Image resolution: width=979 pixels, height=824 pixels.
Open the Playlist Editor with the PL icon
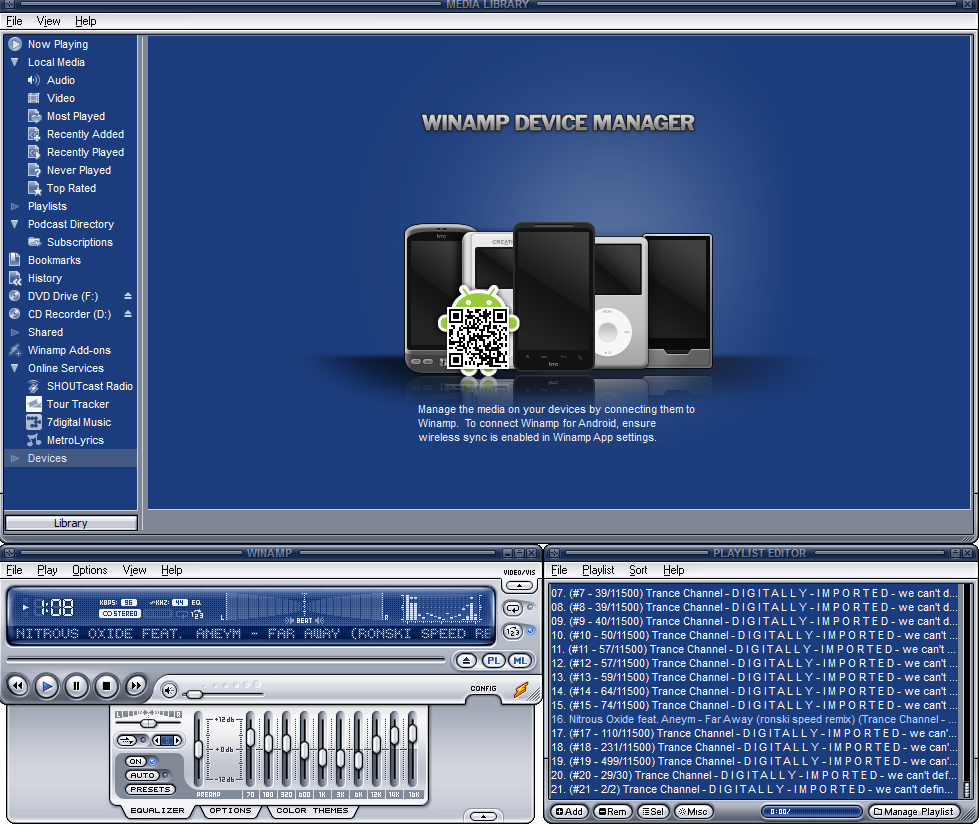[x=494, y=660]
